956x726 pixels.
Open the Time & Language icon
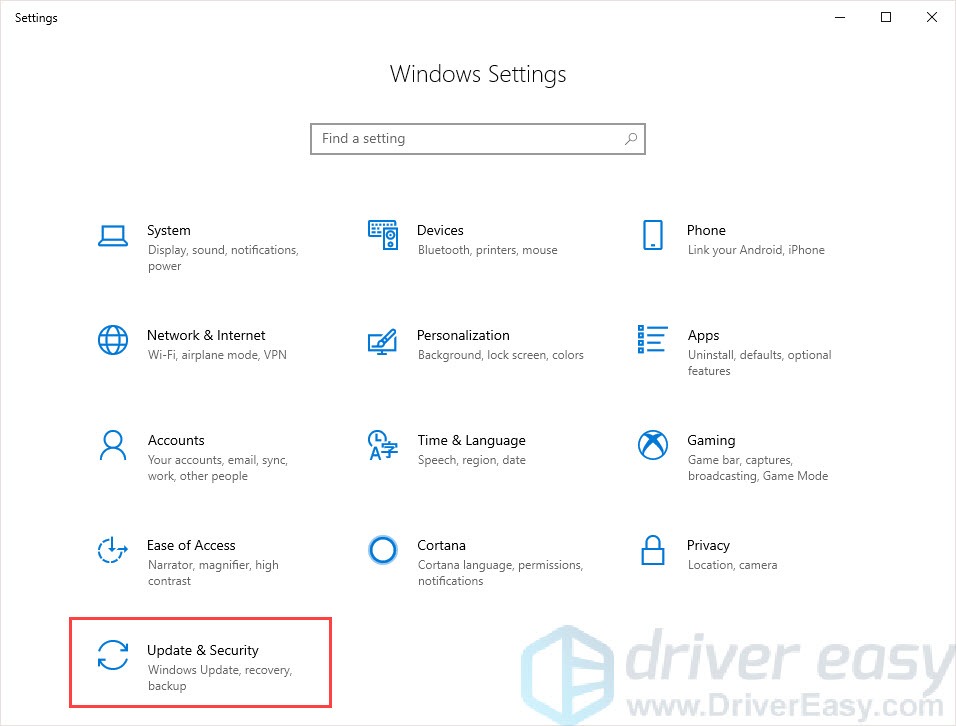click(383, 445)
